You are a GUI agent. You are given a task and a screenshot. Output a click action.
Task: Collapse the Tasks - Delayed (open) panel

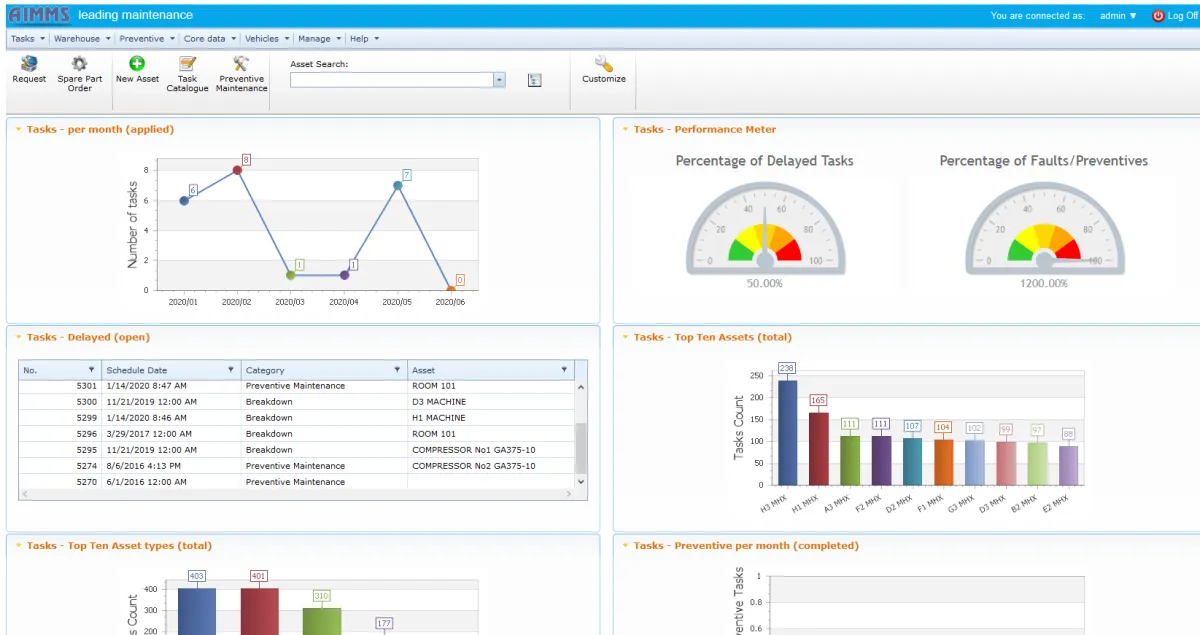[18, 337]
